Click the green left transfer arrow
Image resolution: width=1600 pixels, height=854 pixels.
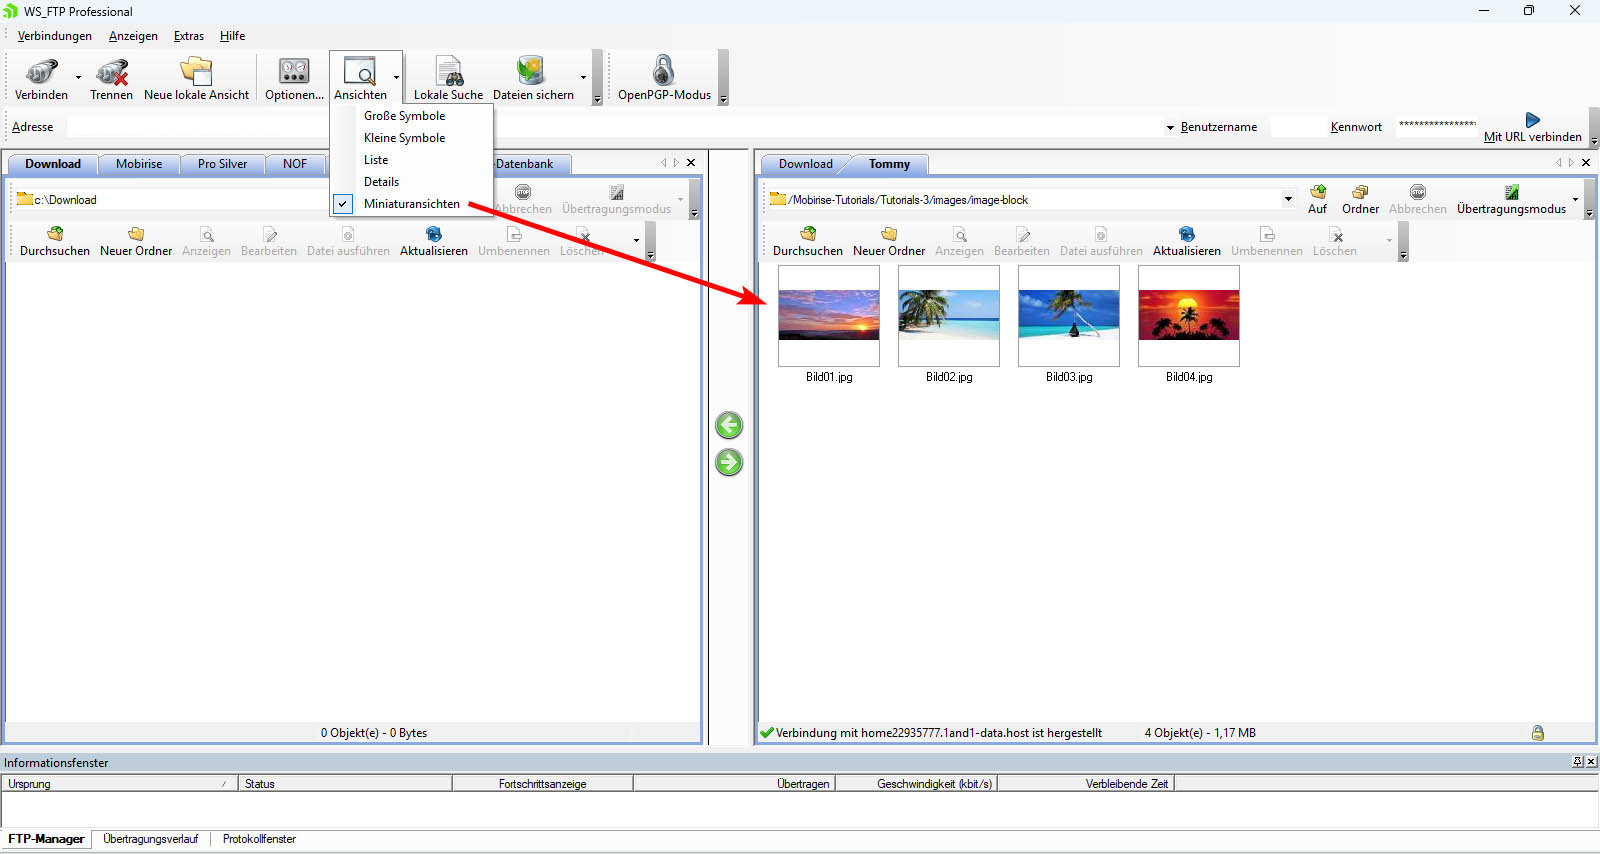tap(729, 426)
